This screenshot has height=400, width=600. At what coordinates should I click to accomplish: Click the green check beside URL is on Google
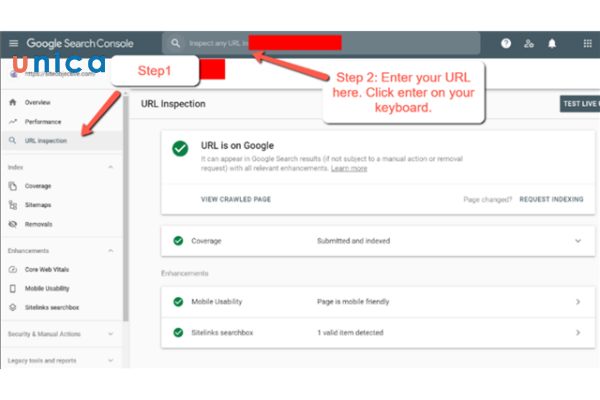click(x=180, y=149)
